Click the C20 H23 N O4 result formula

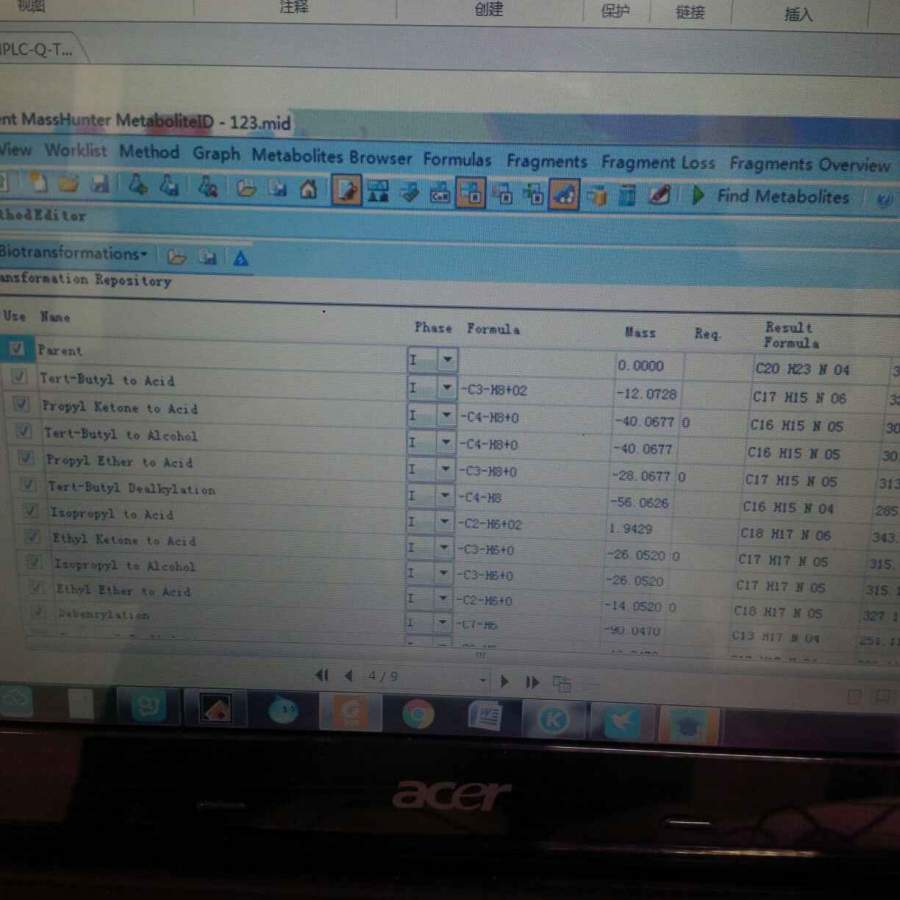click(802, 369)
